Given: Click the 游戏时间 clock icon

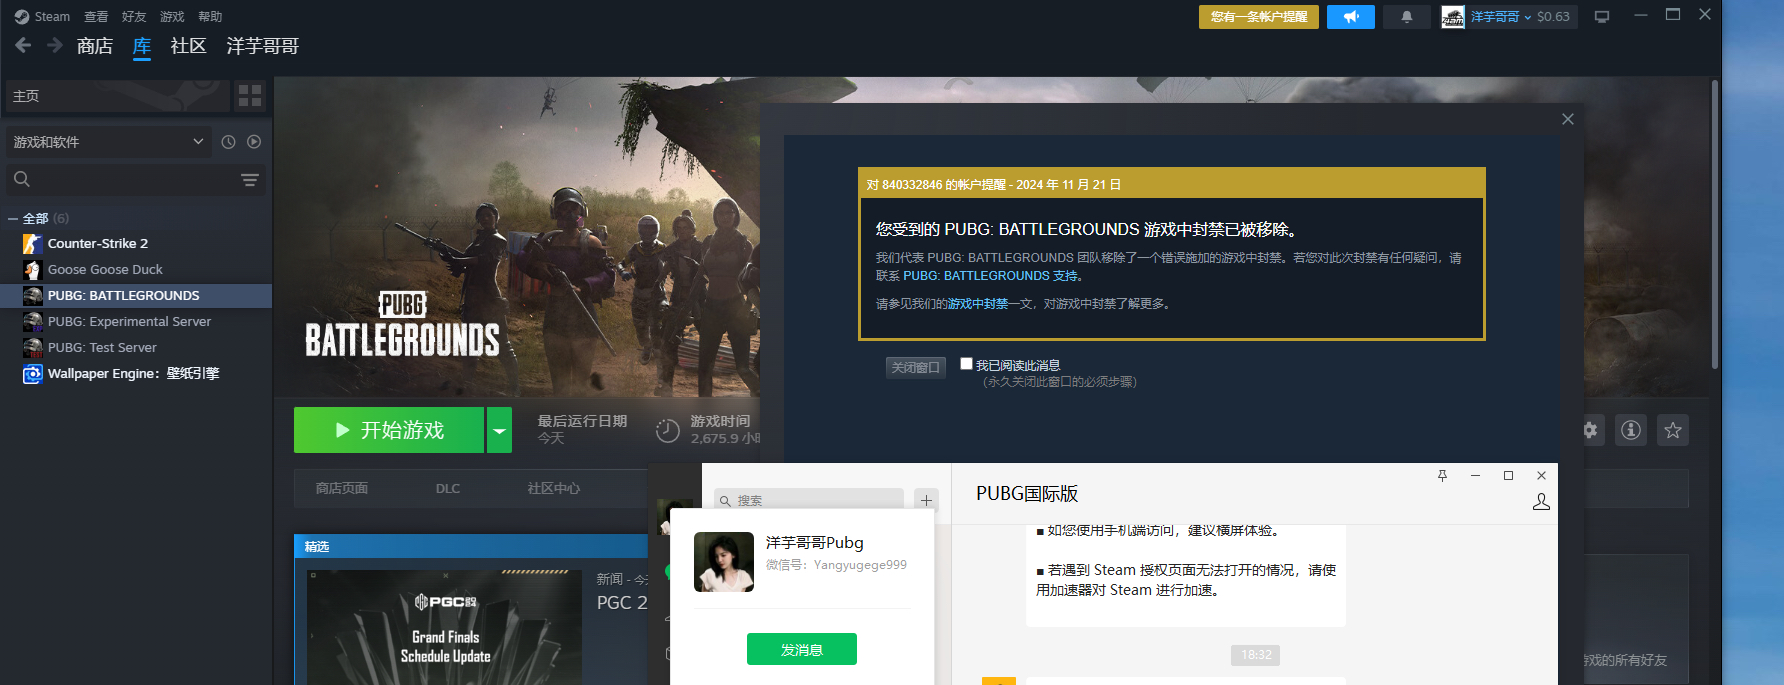Looking at the screenshot, I should [667, 431].
